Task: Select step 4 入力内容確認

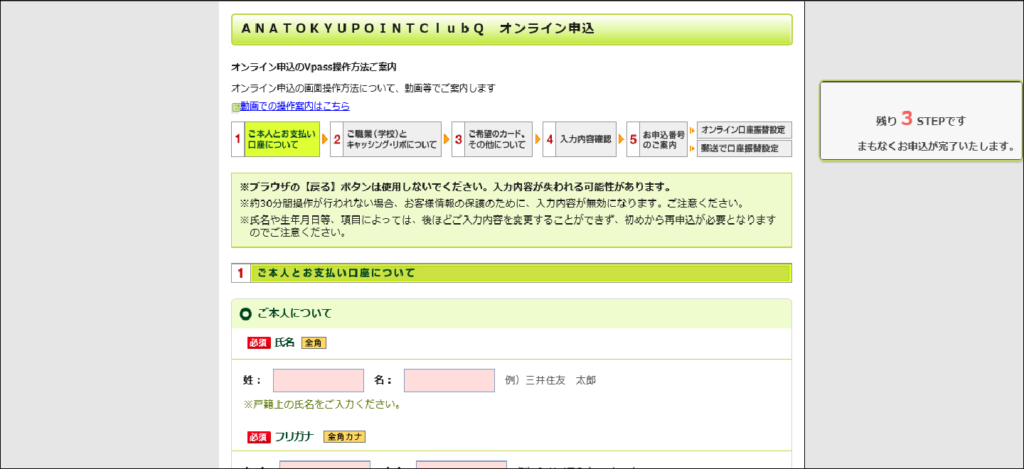Action: (x=579, y=139)
